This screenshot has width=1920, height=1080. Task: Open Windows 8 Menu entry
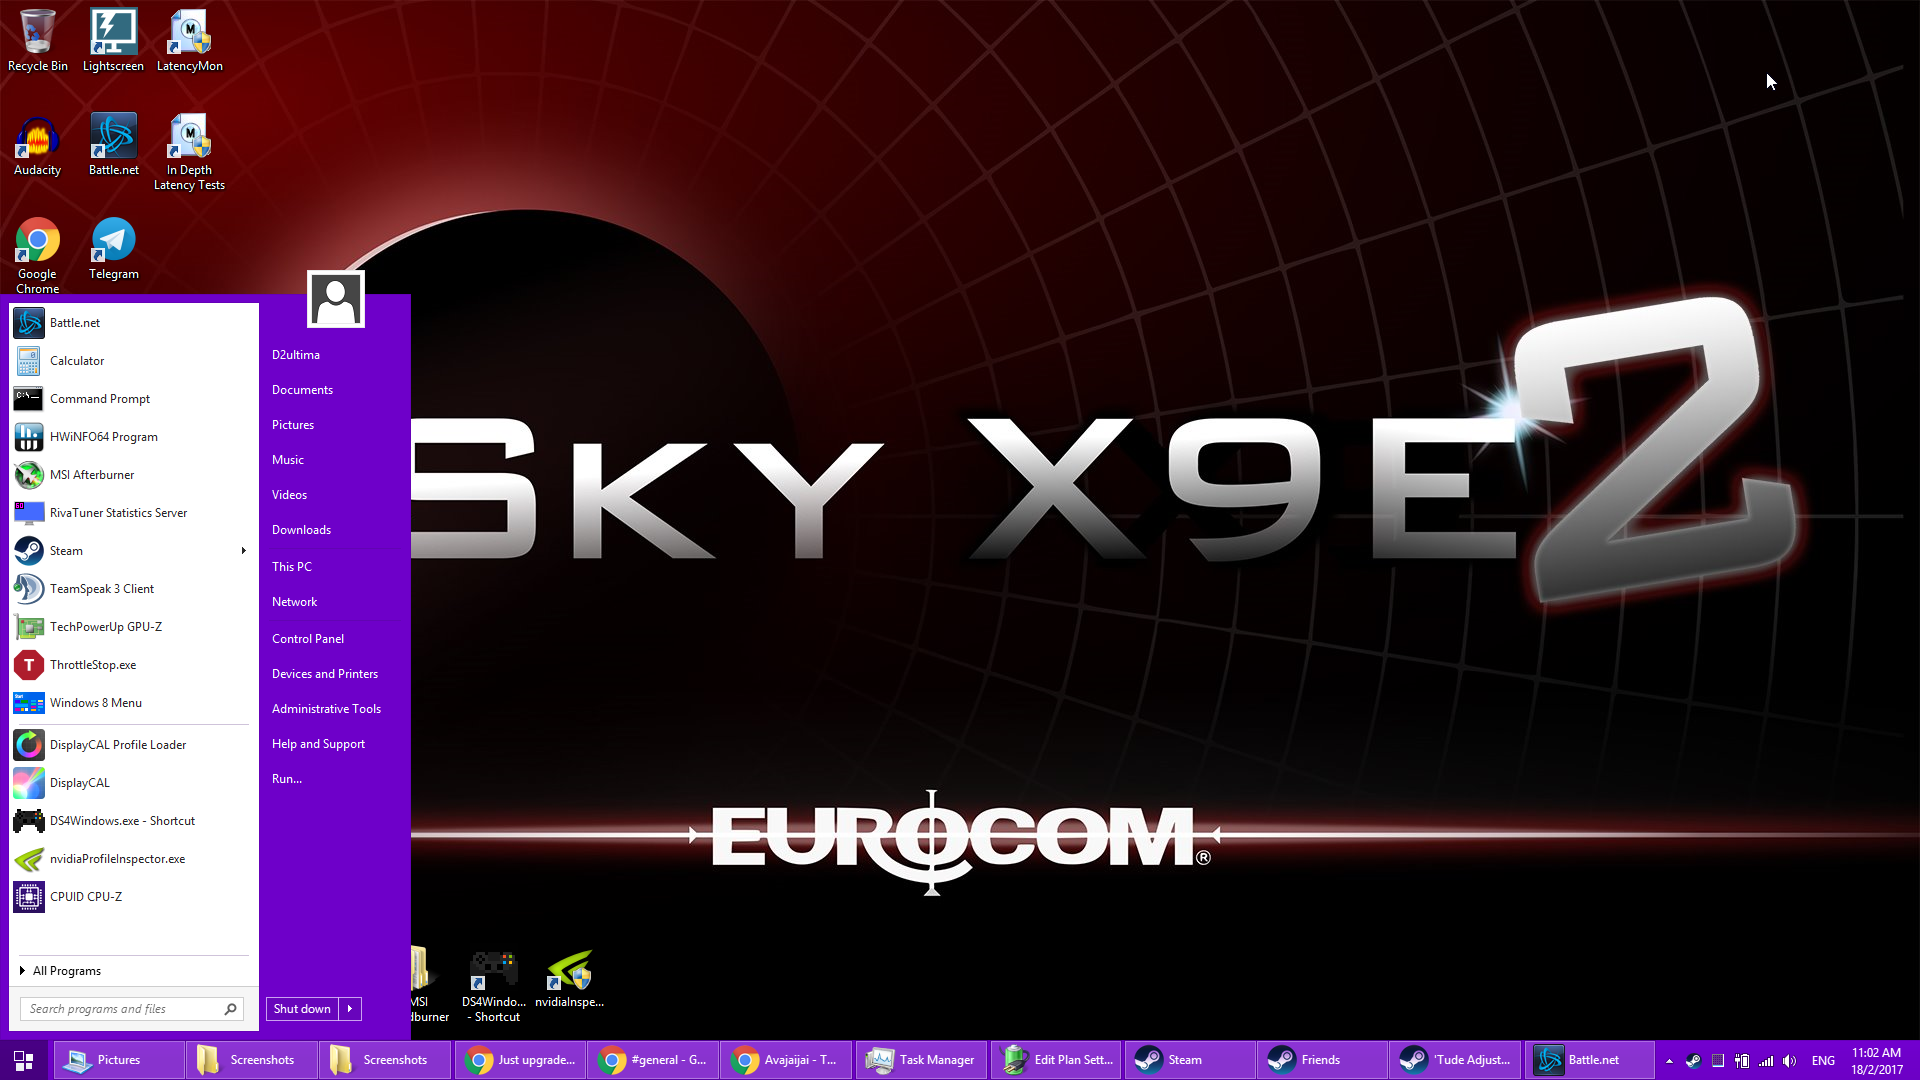[x=134, y=703]
